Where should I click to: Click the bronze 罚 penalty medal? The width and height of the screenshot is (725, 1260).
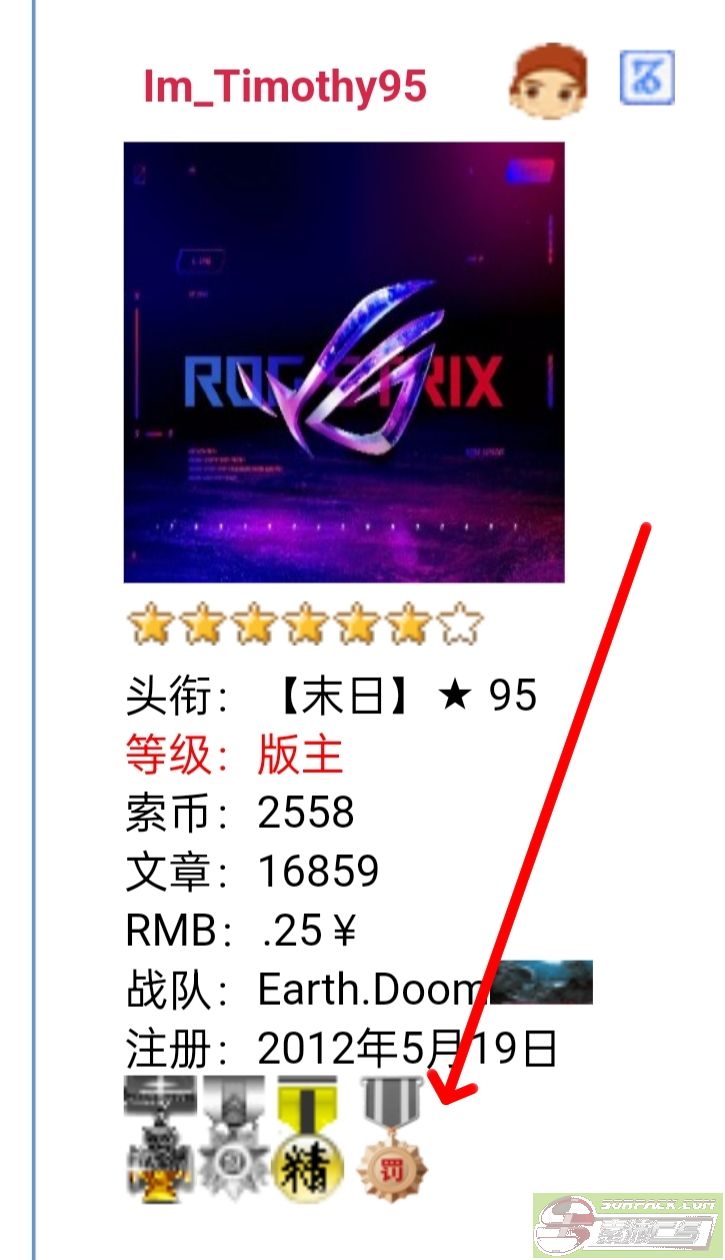point(392,1137)
